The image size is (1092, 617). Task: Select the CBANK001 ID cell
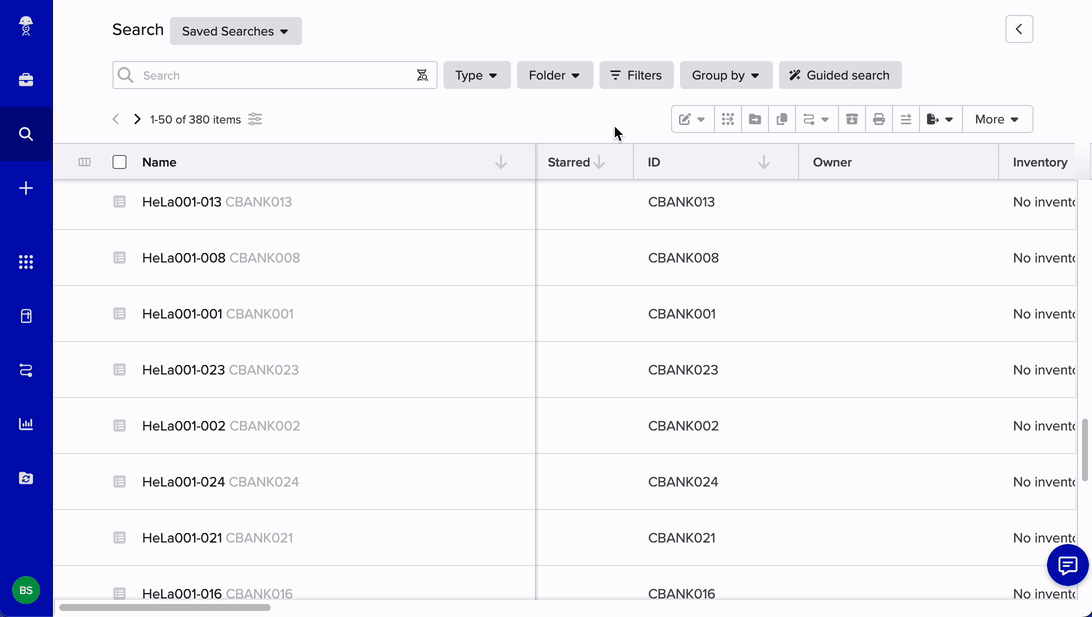(682, 314)
